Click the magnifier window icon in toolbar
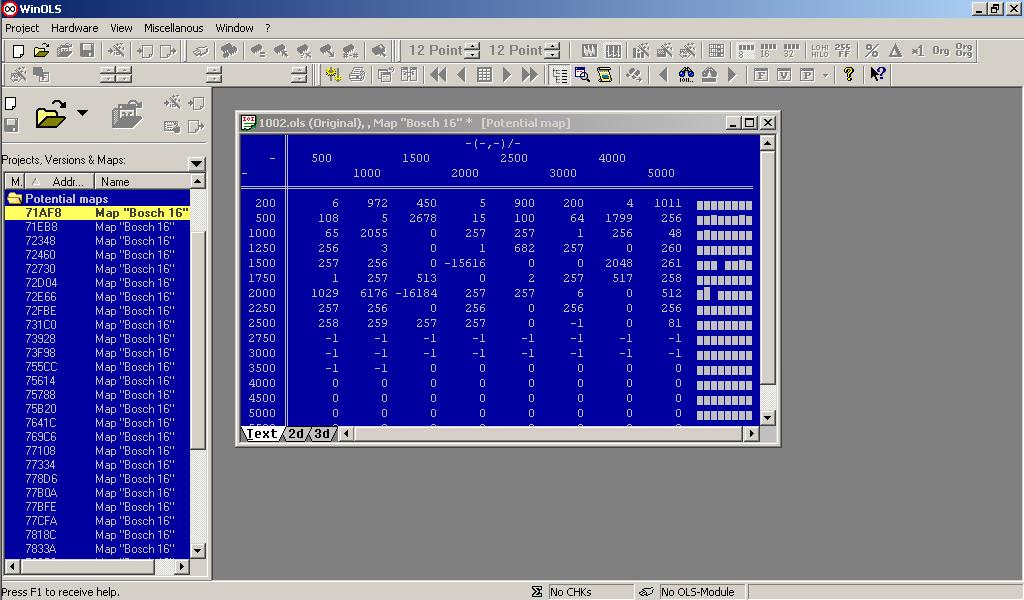The height and width of the screenshot is (600, 1024). point(582,74)
